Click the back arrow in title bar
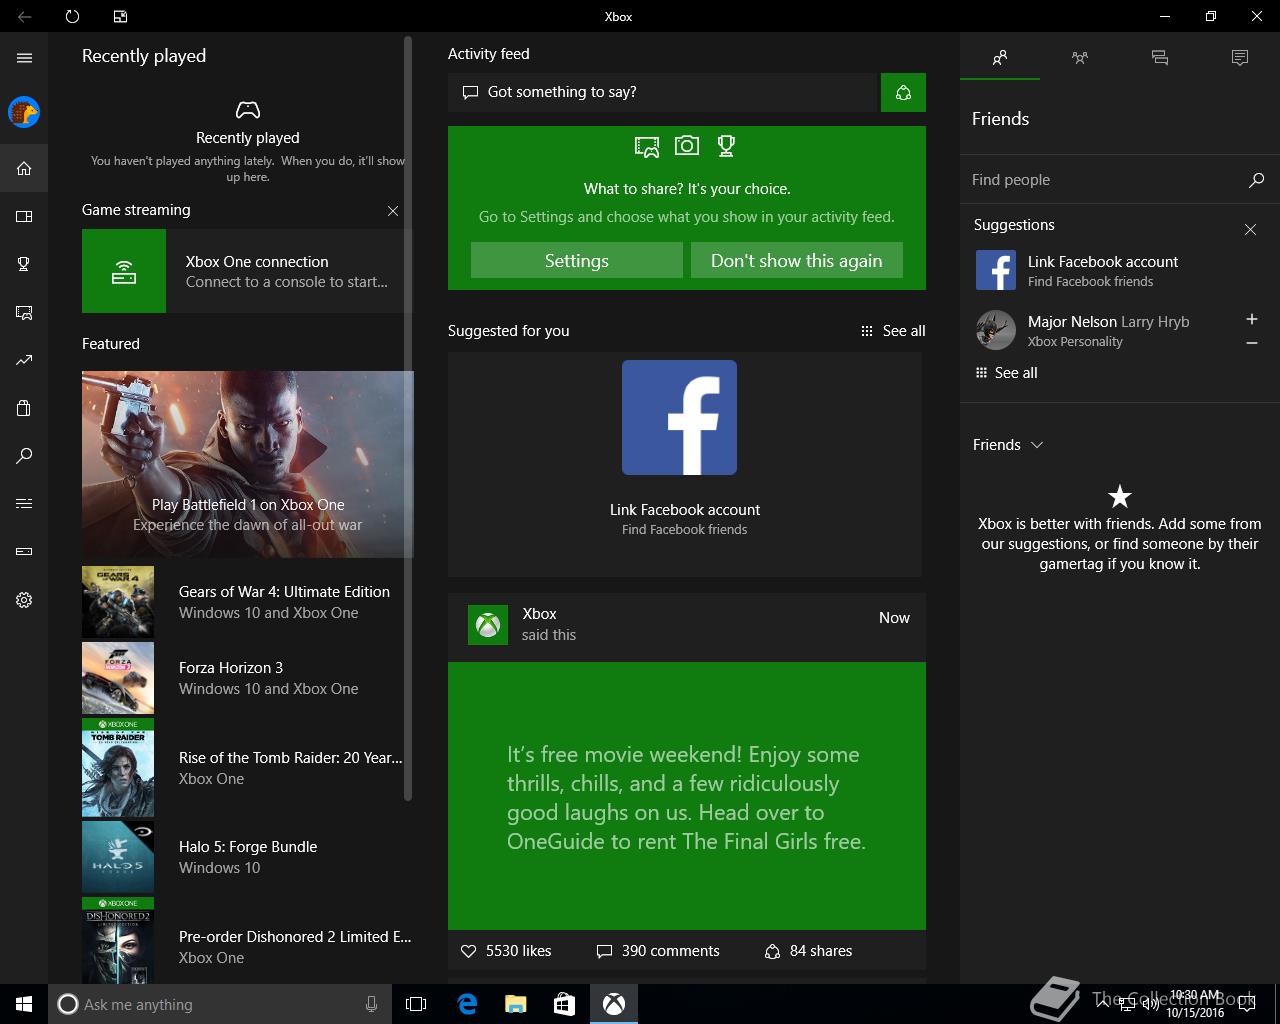Screen dimensions: 1280x1024 pyautogui.click(x=24, y=16)
